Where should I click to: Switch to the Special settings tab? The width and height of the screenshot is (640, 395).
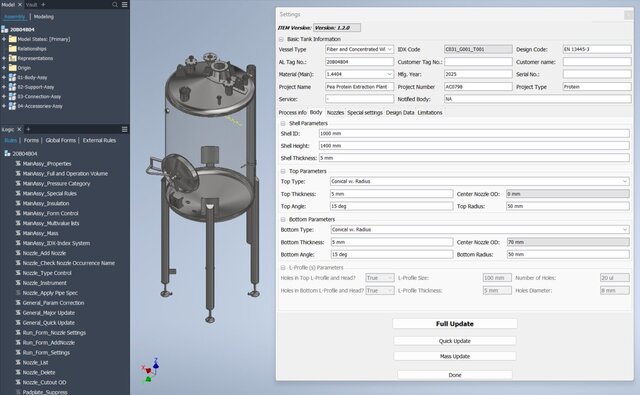click(365, 113)
